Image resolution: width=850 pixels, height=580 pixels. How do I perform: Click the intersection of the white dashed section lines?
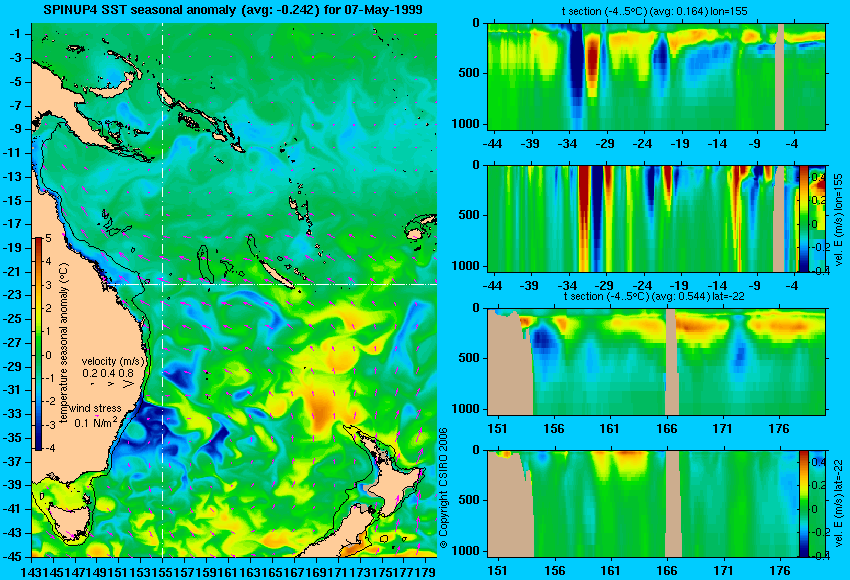point(162,284)
